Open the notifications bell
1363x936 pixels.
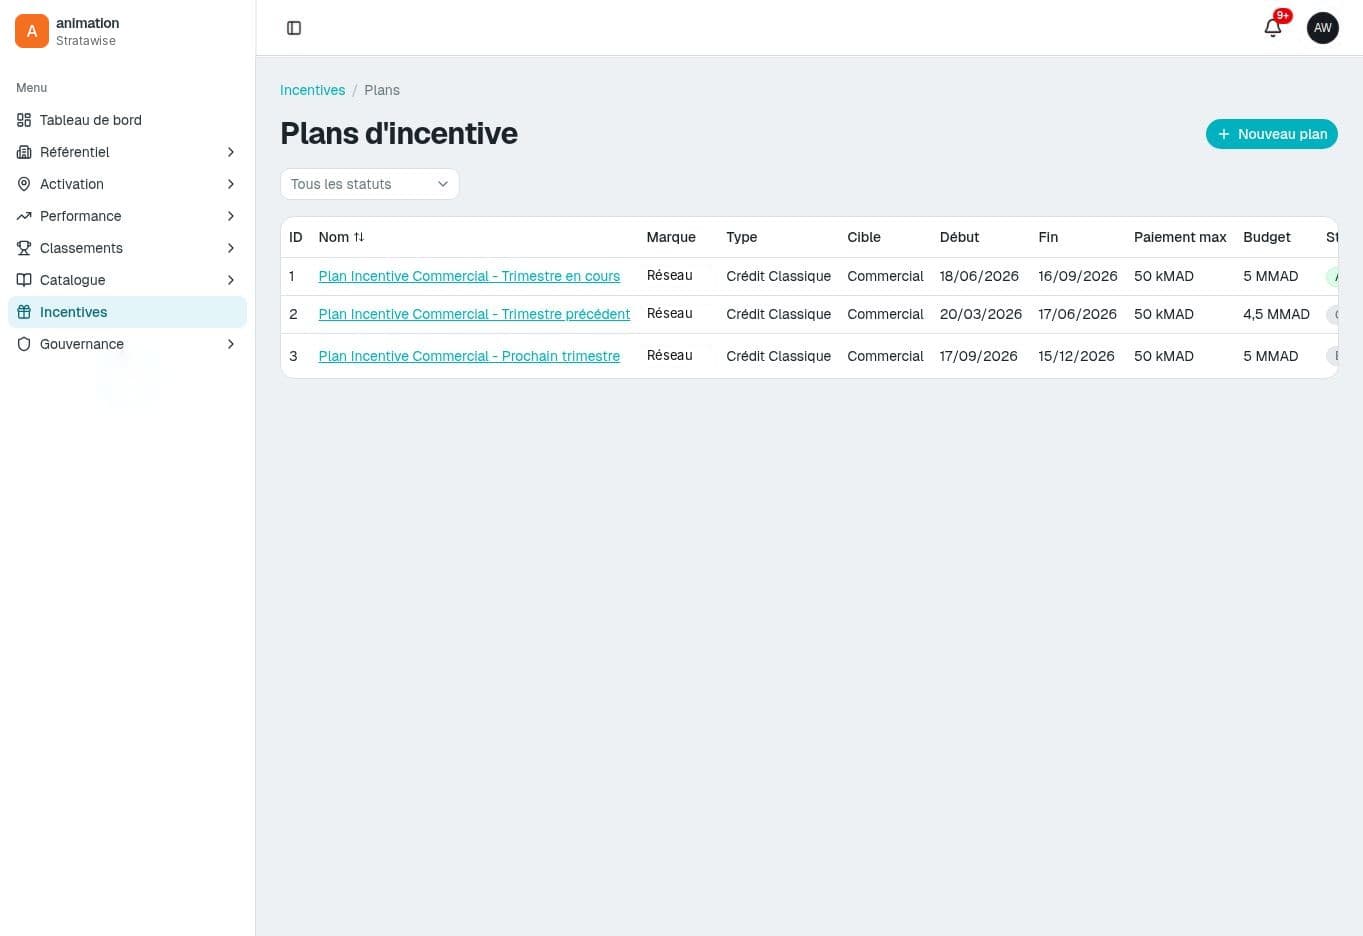[1273, 28]
